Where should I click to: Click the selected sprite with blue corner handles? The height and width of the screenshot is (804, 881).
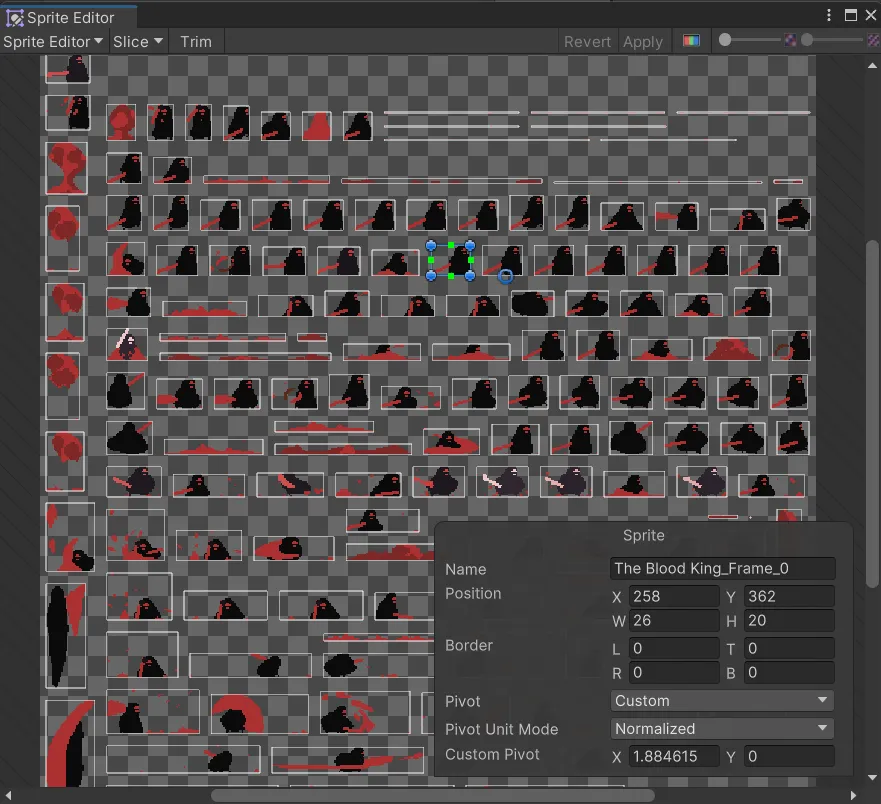click(x=451, y=261)
